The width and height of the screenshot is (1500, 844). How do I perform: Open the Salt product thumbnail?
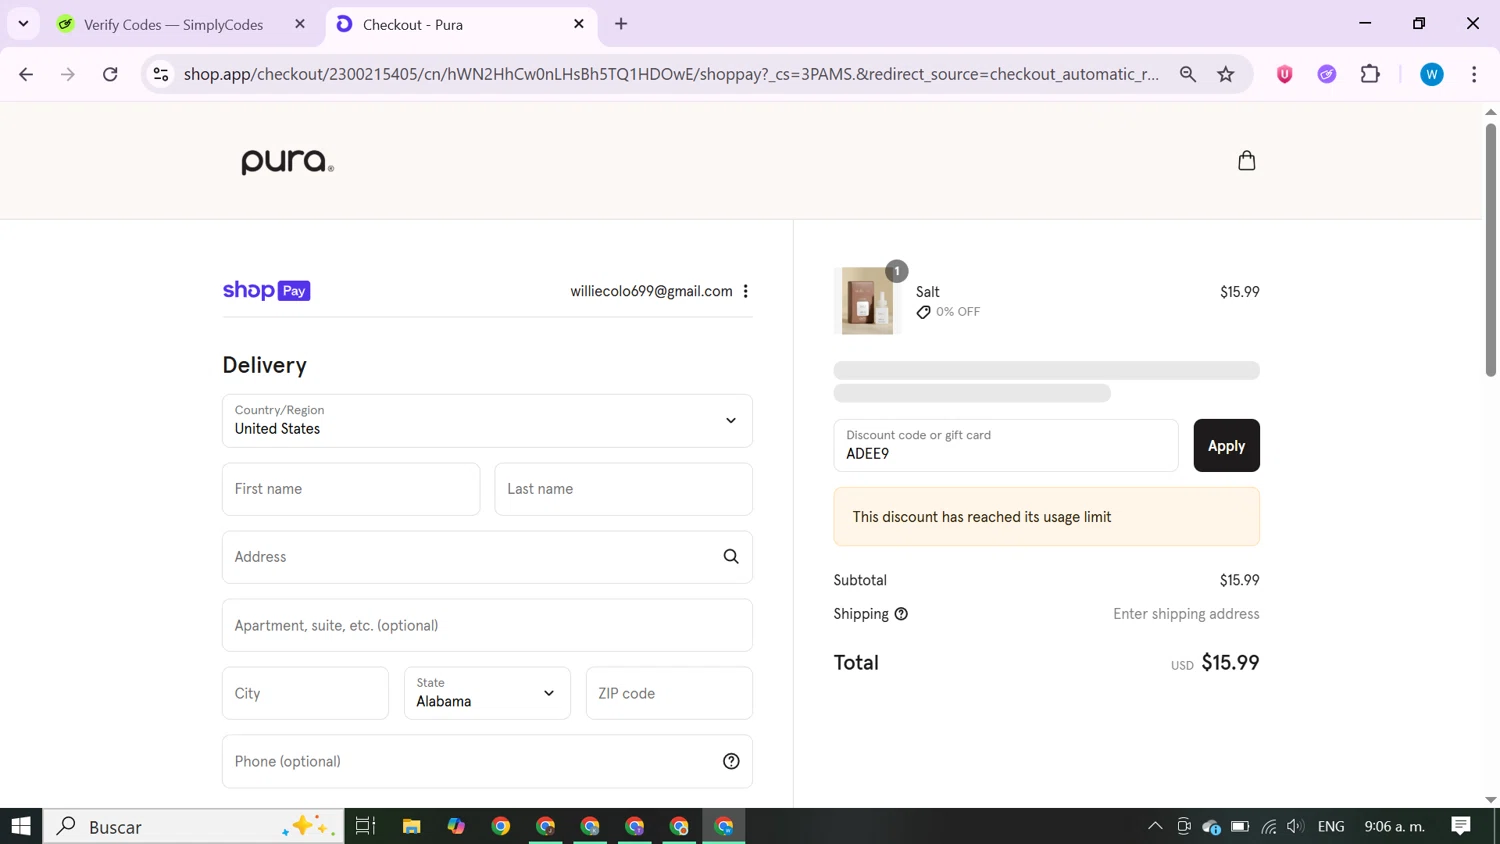867,301
